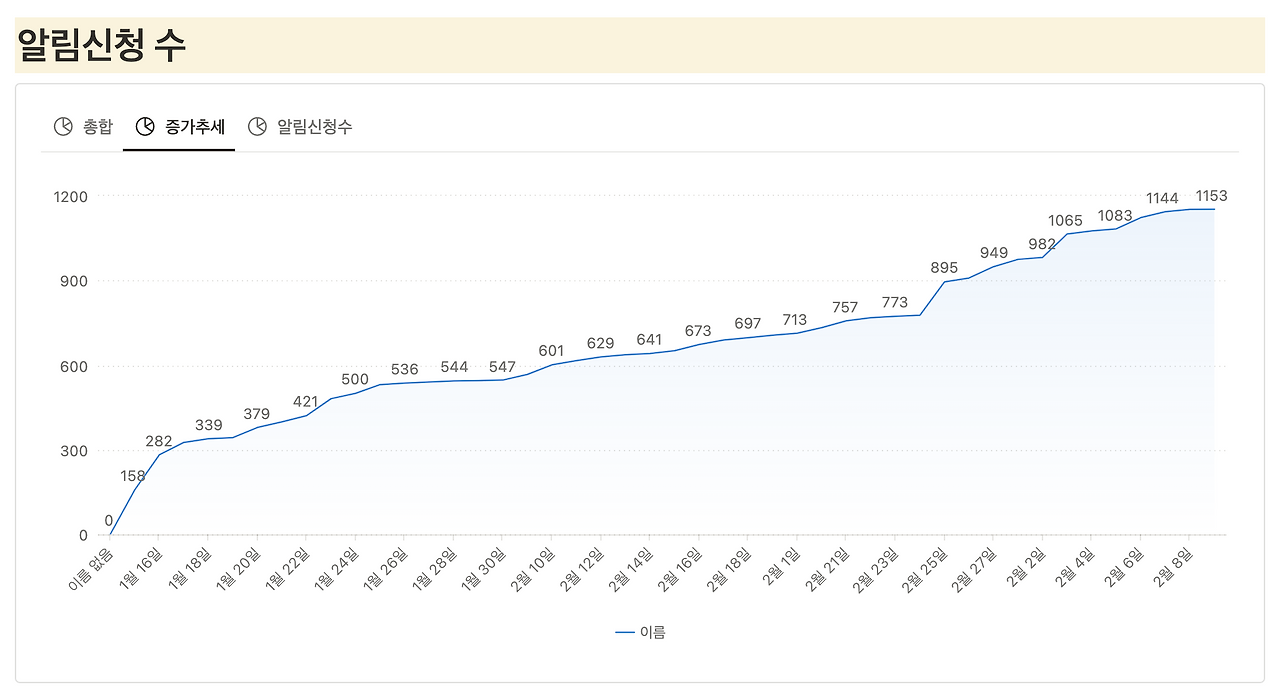Click the pie-chart icon beside 알림신청수
This screenshot has height=698, width=1280.
point(258,125)
